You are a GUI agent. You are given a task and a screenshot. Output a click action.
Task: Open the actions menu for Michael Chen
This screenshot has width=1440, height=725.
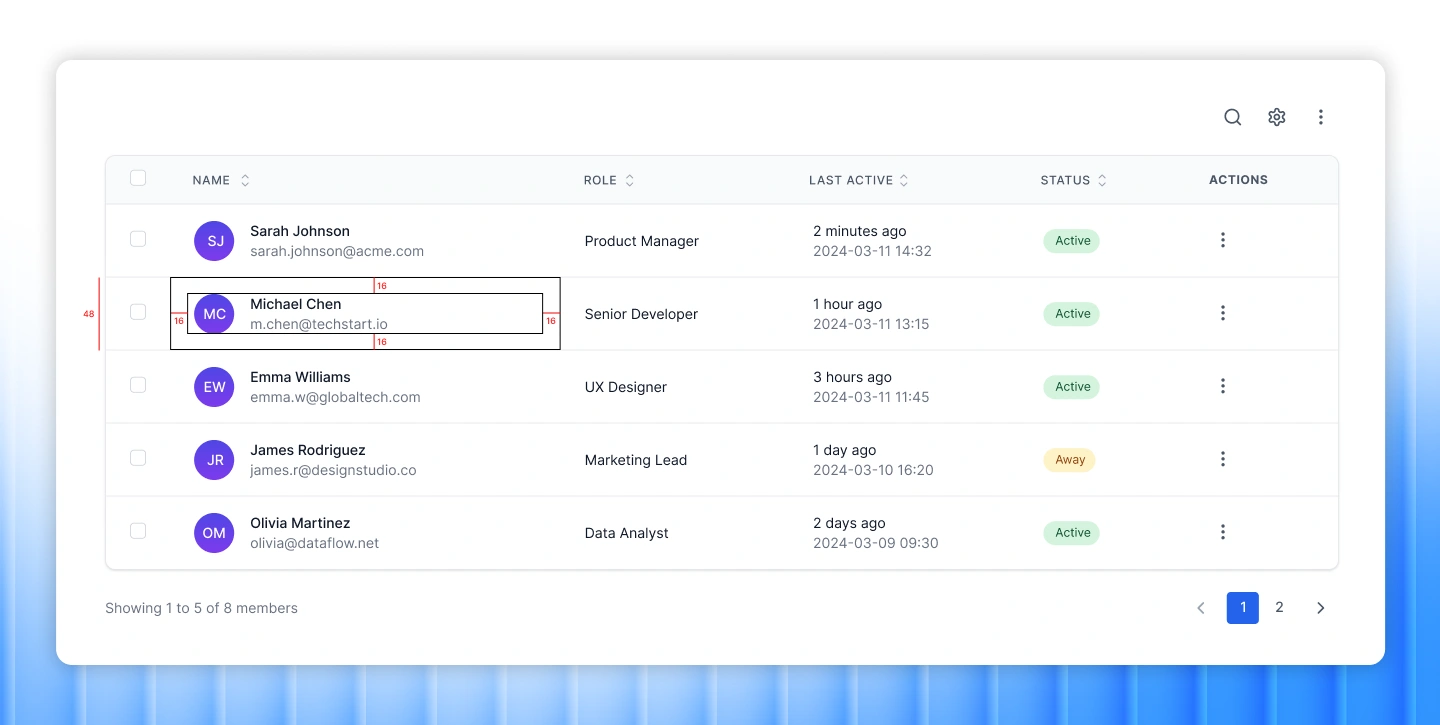click(x=1223, y=313)
